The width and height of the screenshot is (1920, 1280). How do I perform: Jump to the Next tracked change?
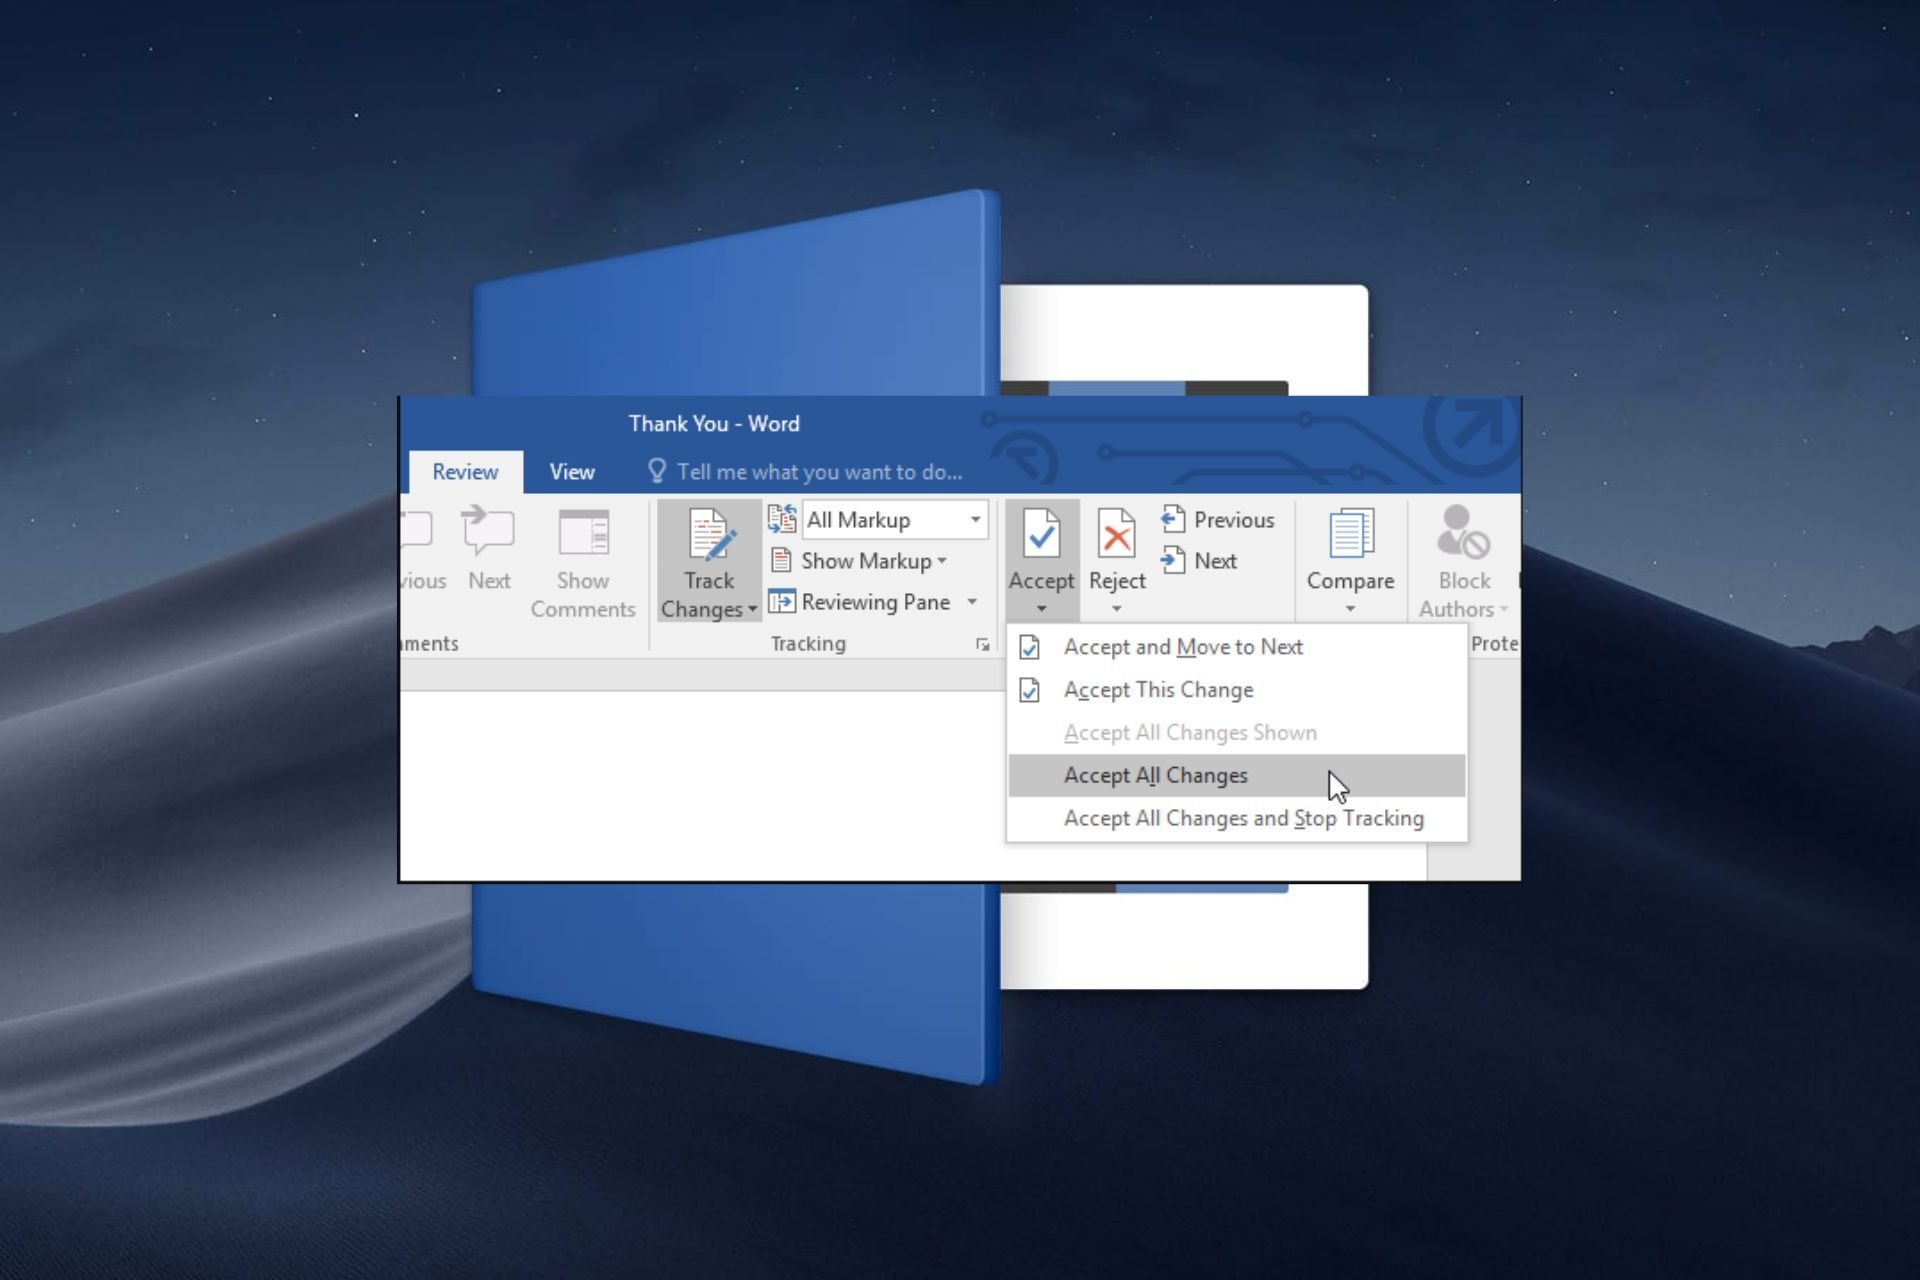pyautogui.click(x=1199, y=561)
